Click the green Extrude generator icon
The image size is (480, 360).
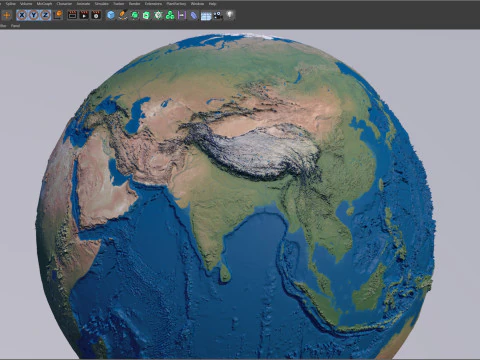(x=146, y=15)
